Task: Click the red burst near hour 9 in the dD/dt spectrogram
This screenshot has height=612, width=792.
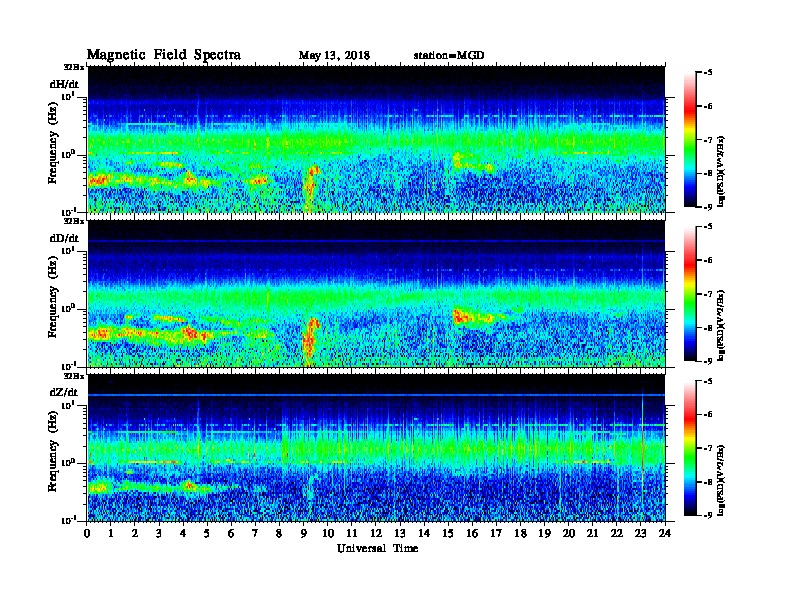Action: click(310, 339)
